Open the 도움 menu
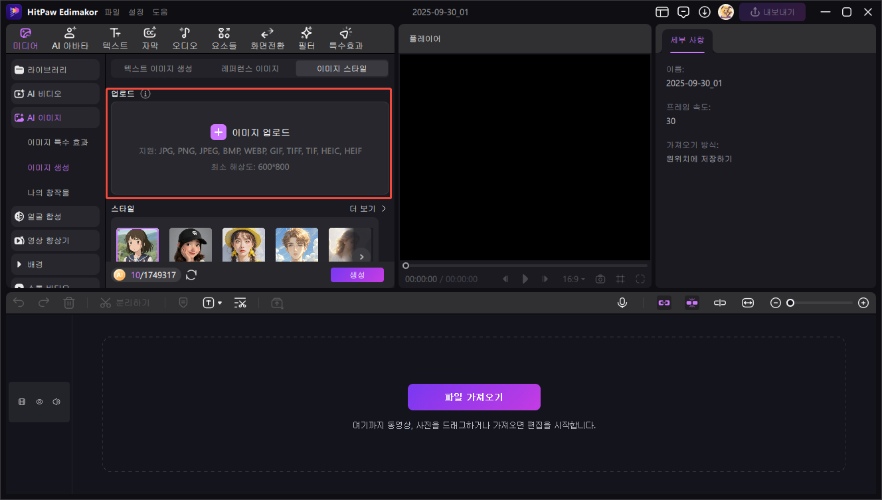 (x=160, y=12)
